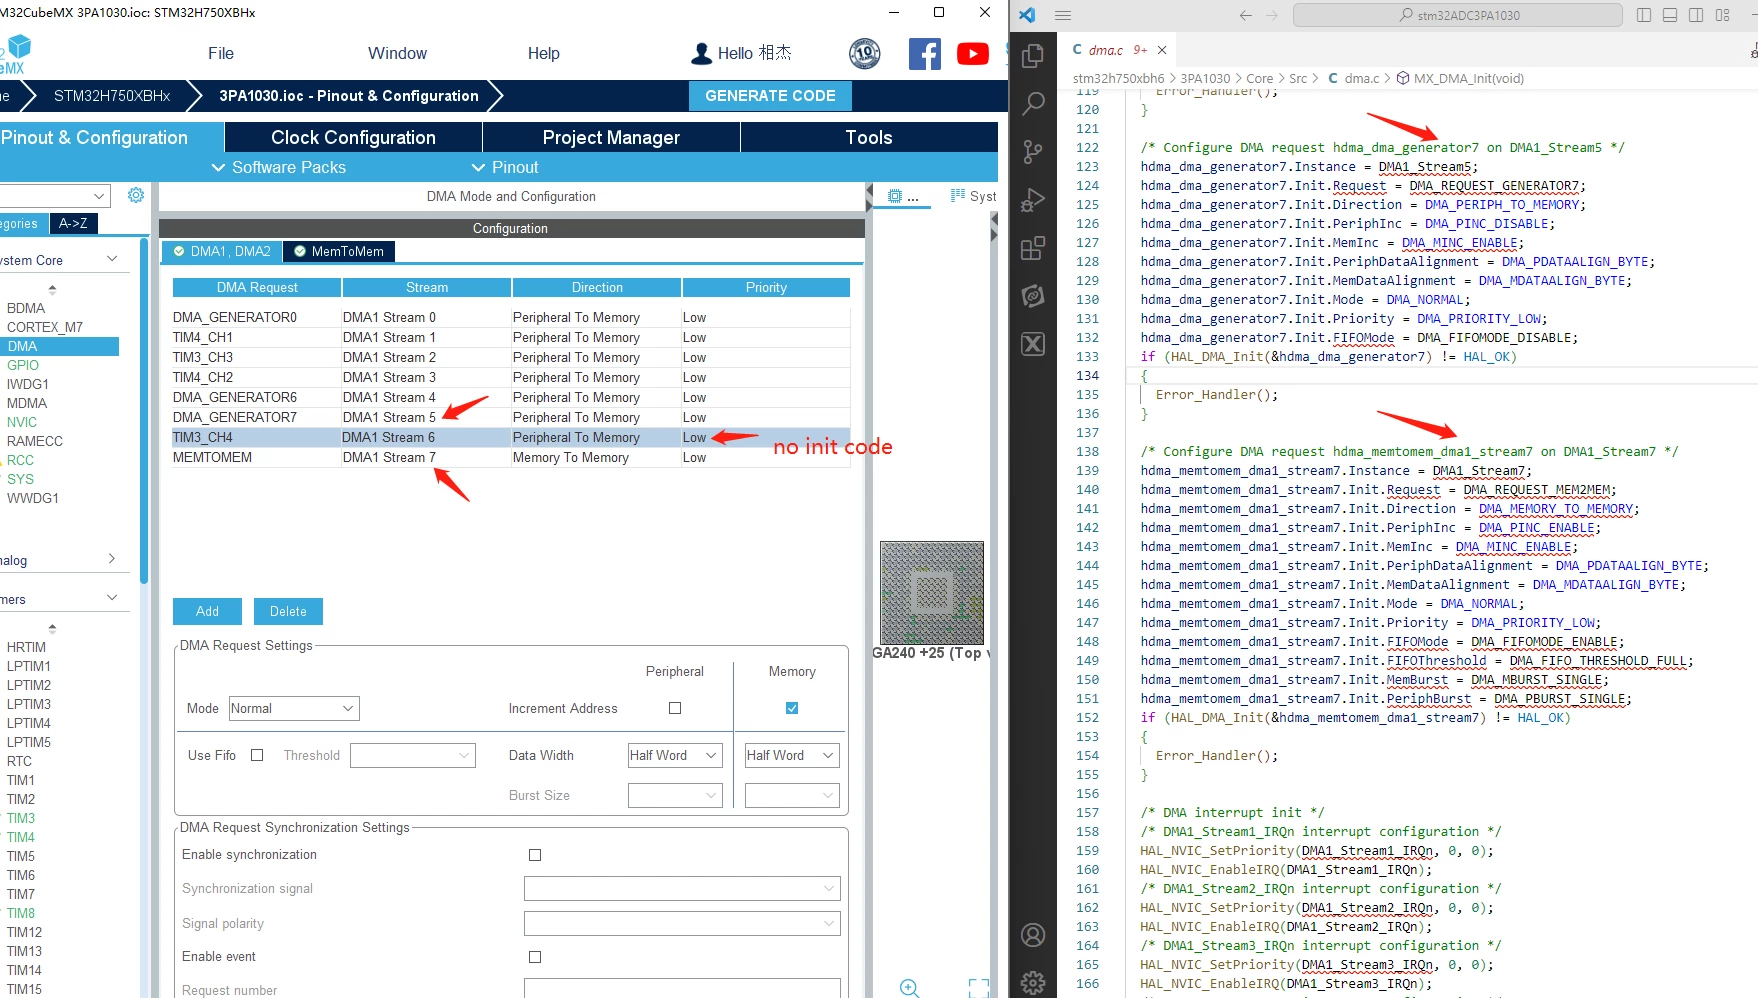The height and width of the screenshot is (998, 1758).
Task: Click user account icon beside Hello
Action: pos(702,54)
